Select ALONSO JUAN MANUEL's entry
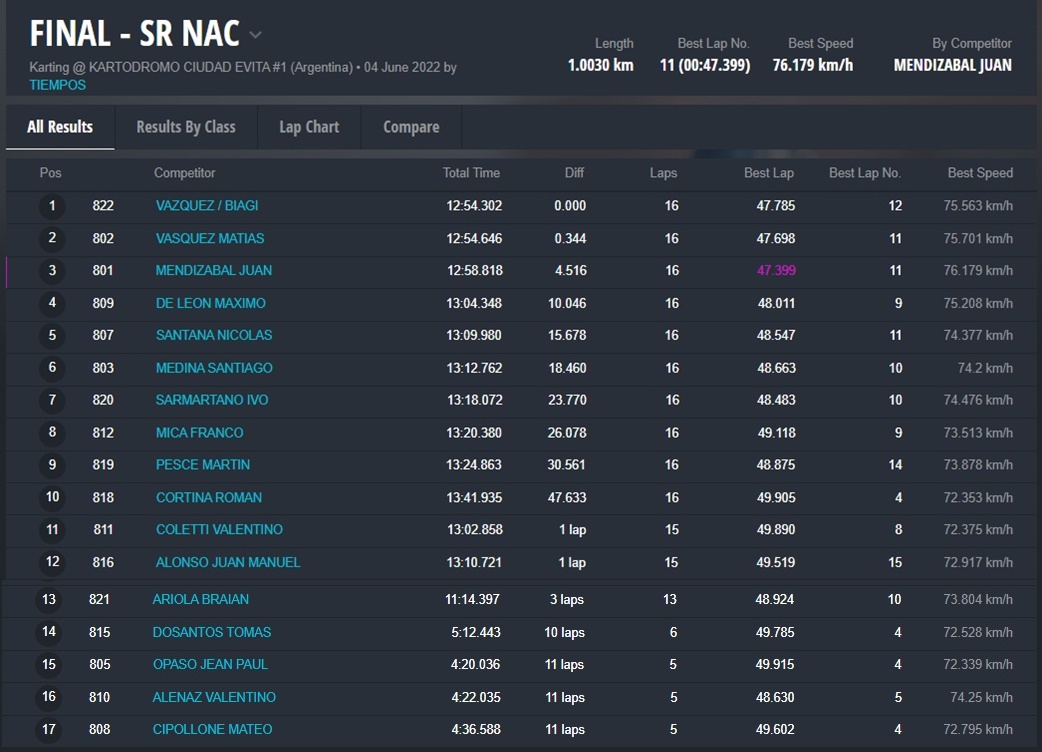 (228, 563)
